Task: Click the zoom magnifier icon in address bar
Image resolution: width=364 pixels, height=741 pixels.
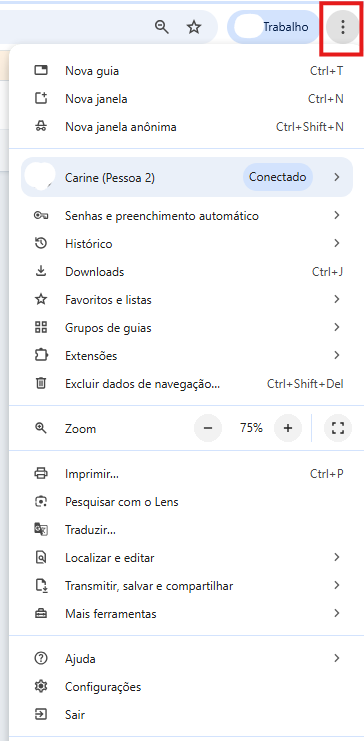Action: click(162, 27)
